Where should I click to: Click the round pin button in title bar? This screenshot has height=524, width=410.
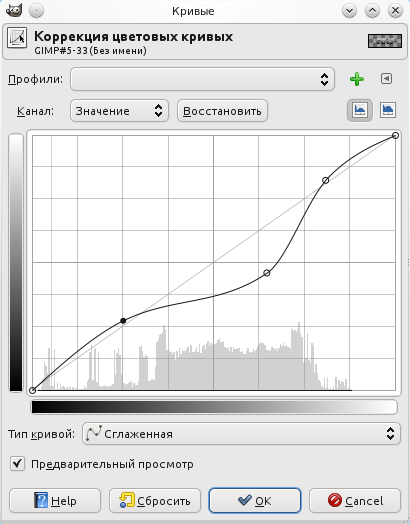point(36,11)
